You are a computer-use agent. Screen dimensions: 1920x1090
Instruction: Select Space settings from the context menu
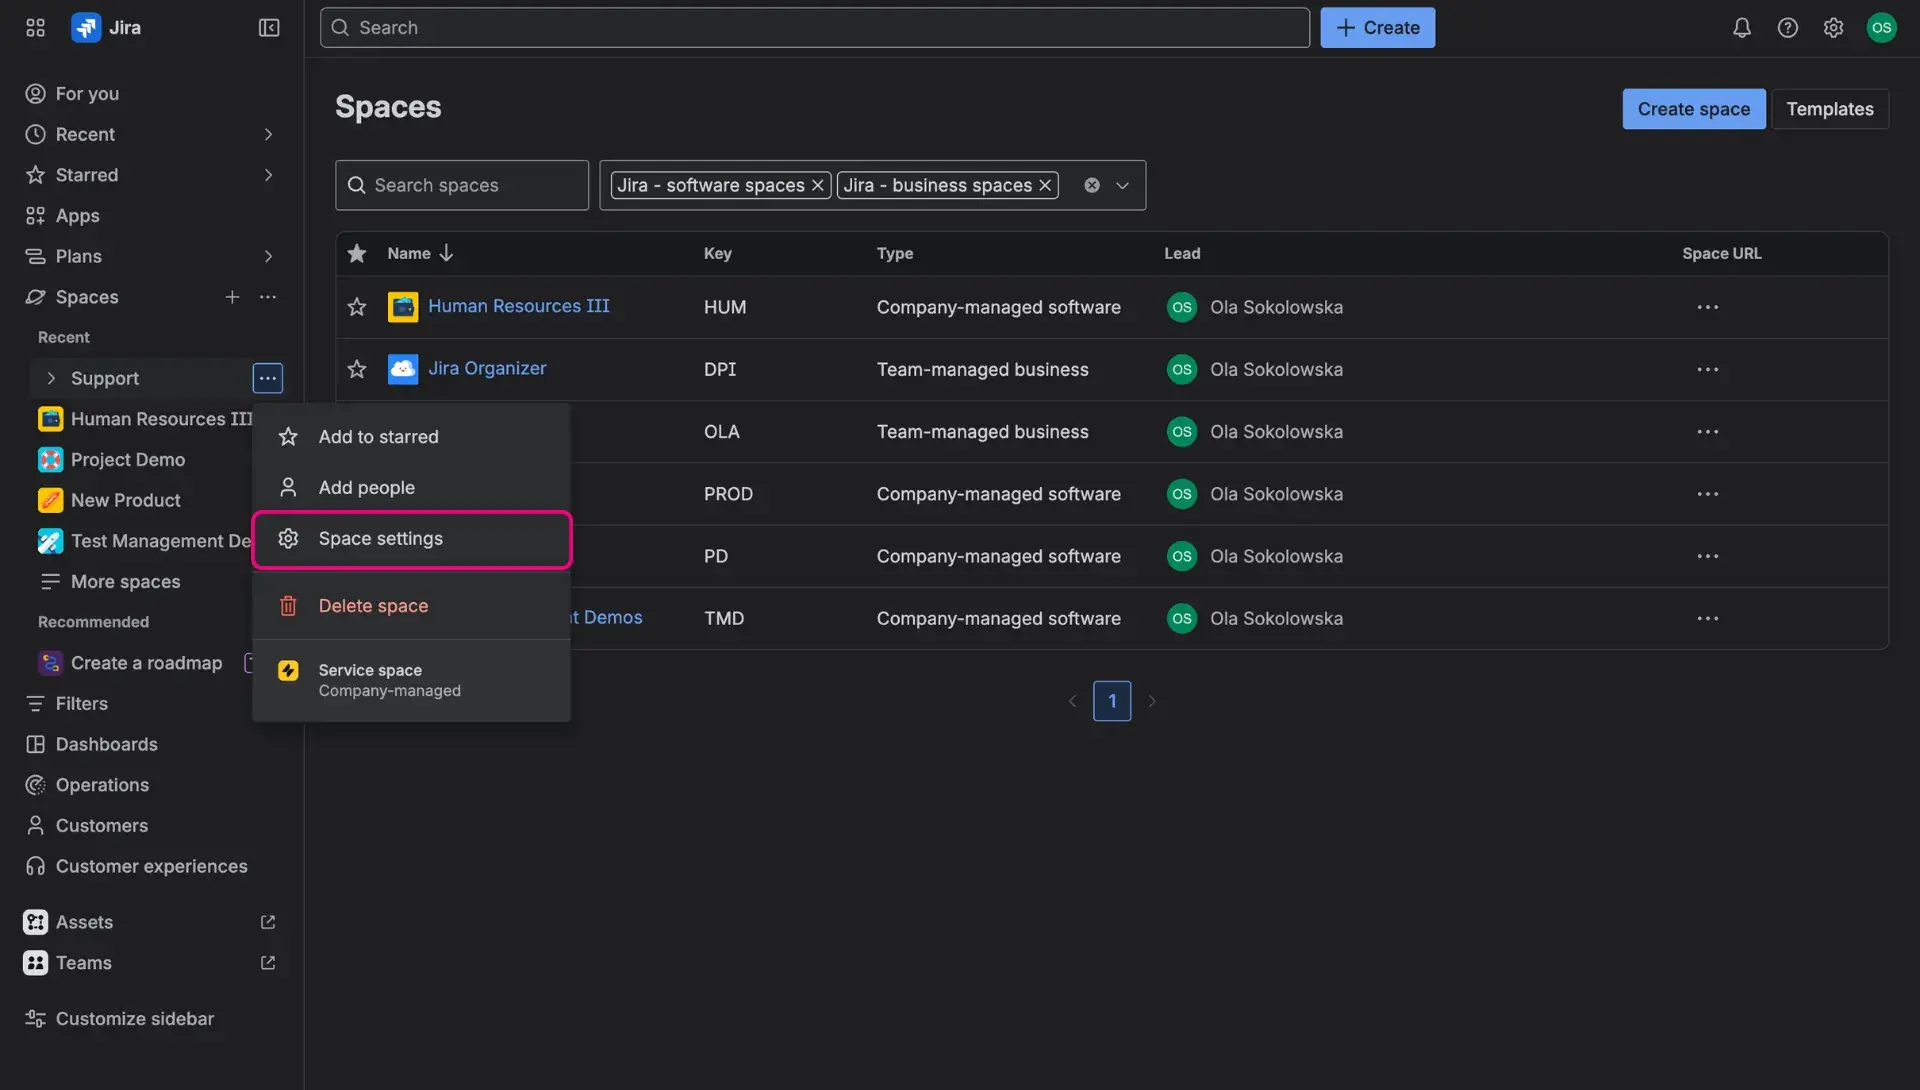pos(380,538)
